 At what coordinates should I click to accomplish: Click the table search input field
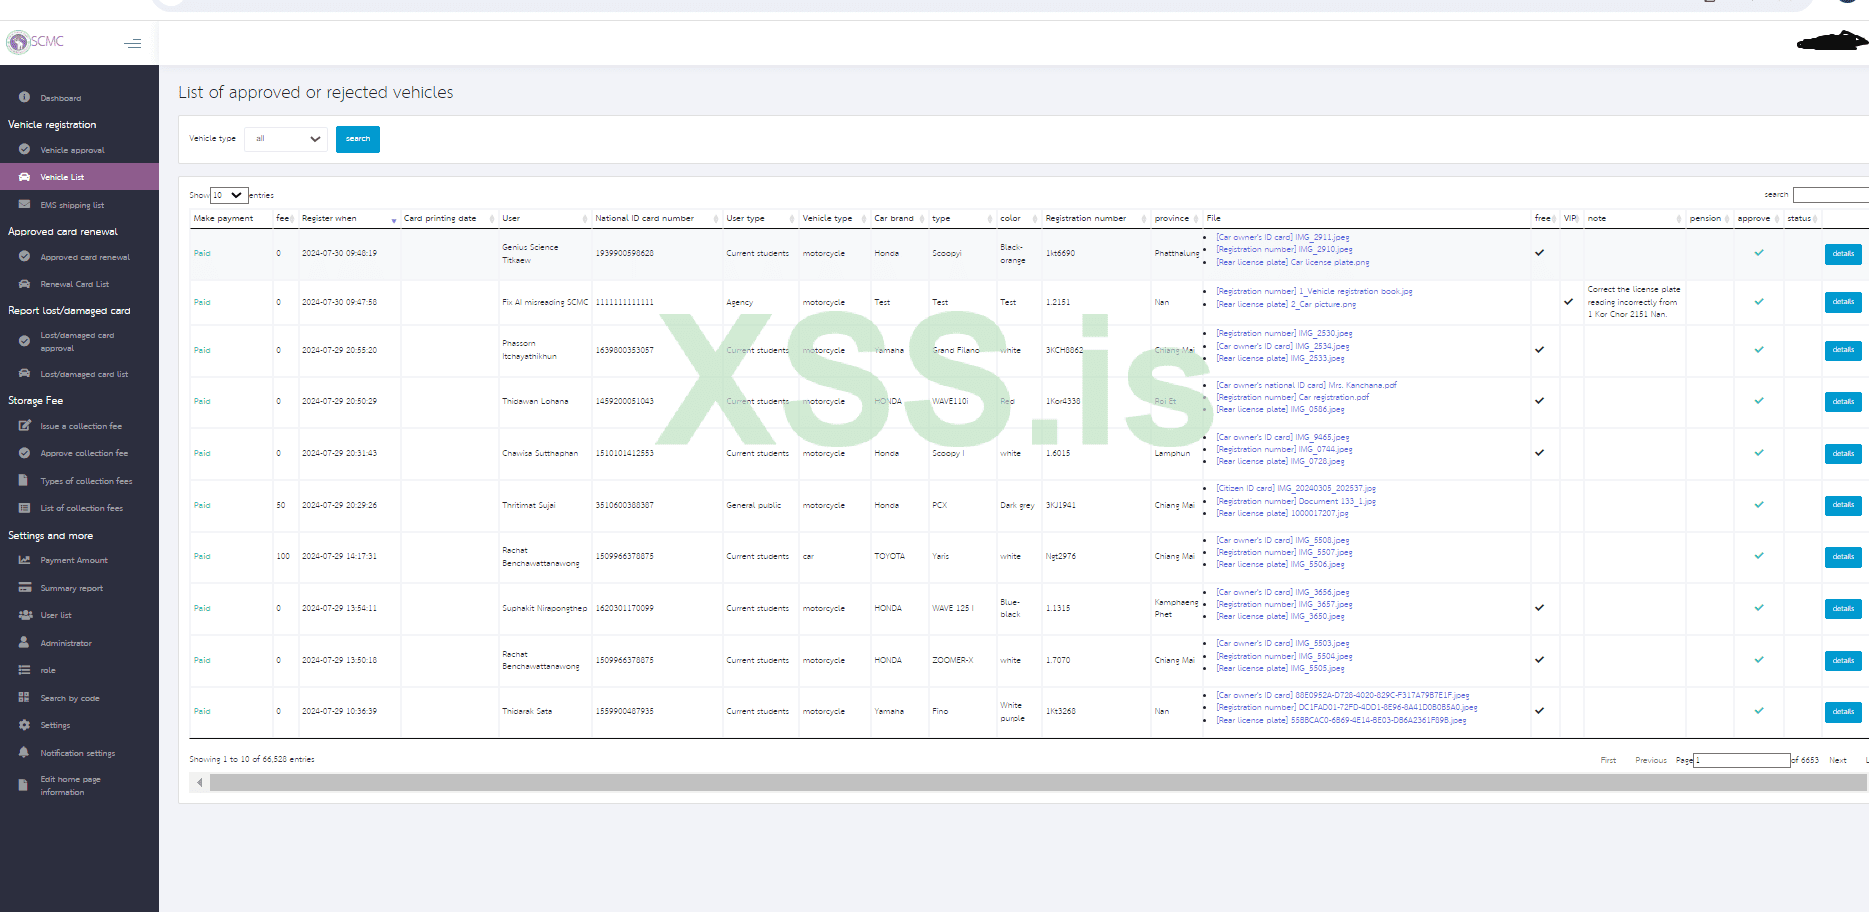click(1831, 195)
